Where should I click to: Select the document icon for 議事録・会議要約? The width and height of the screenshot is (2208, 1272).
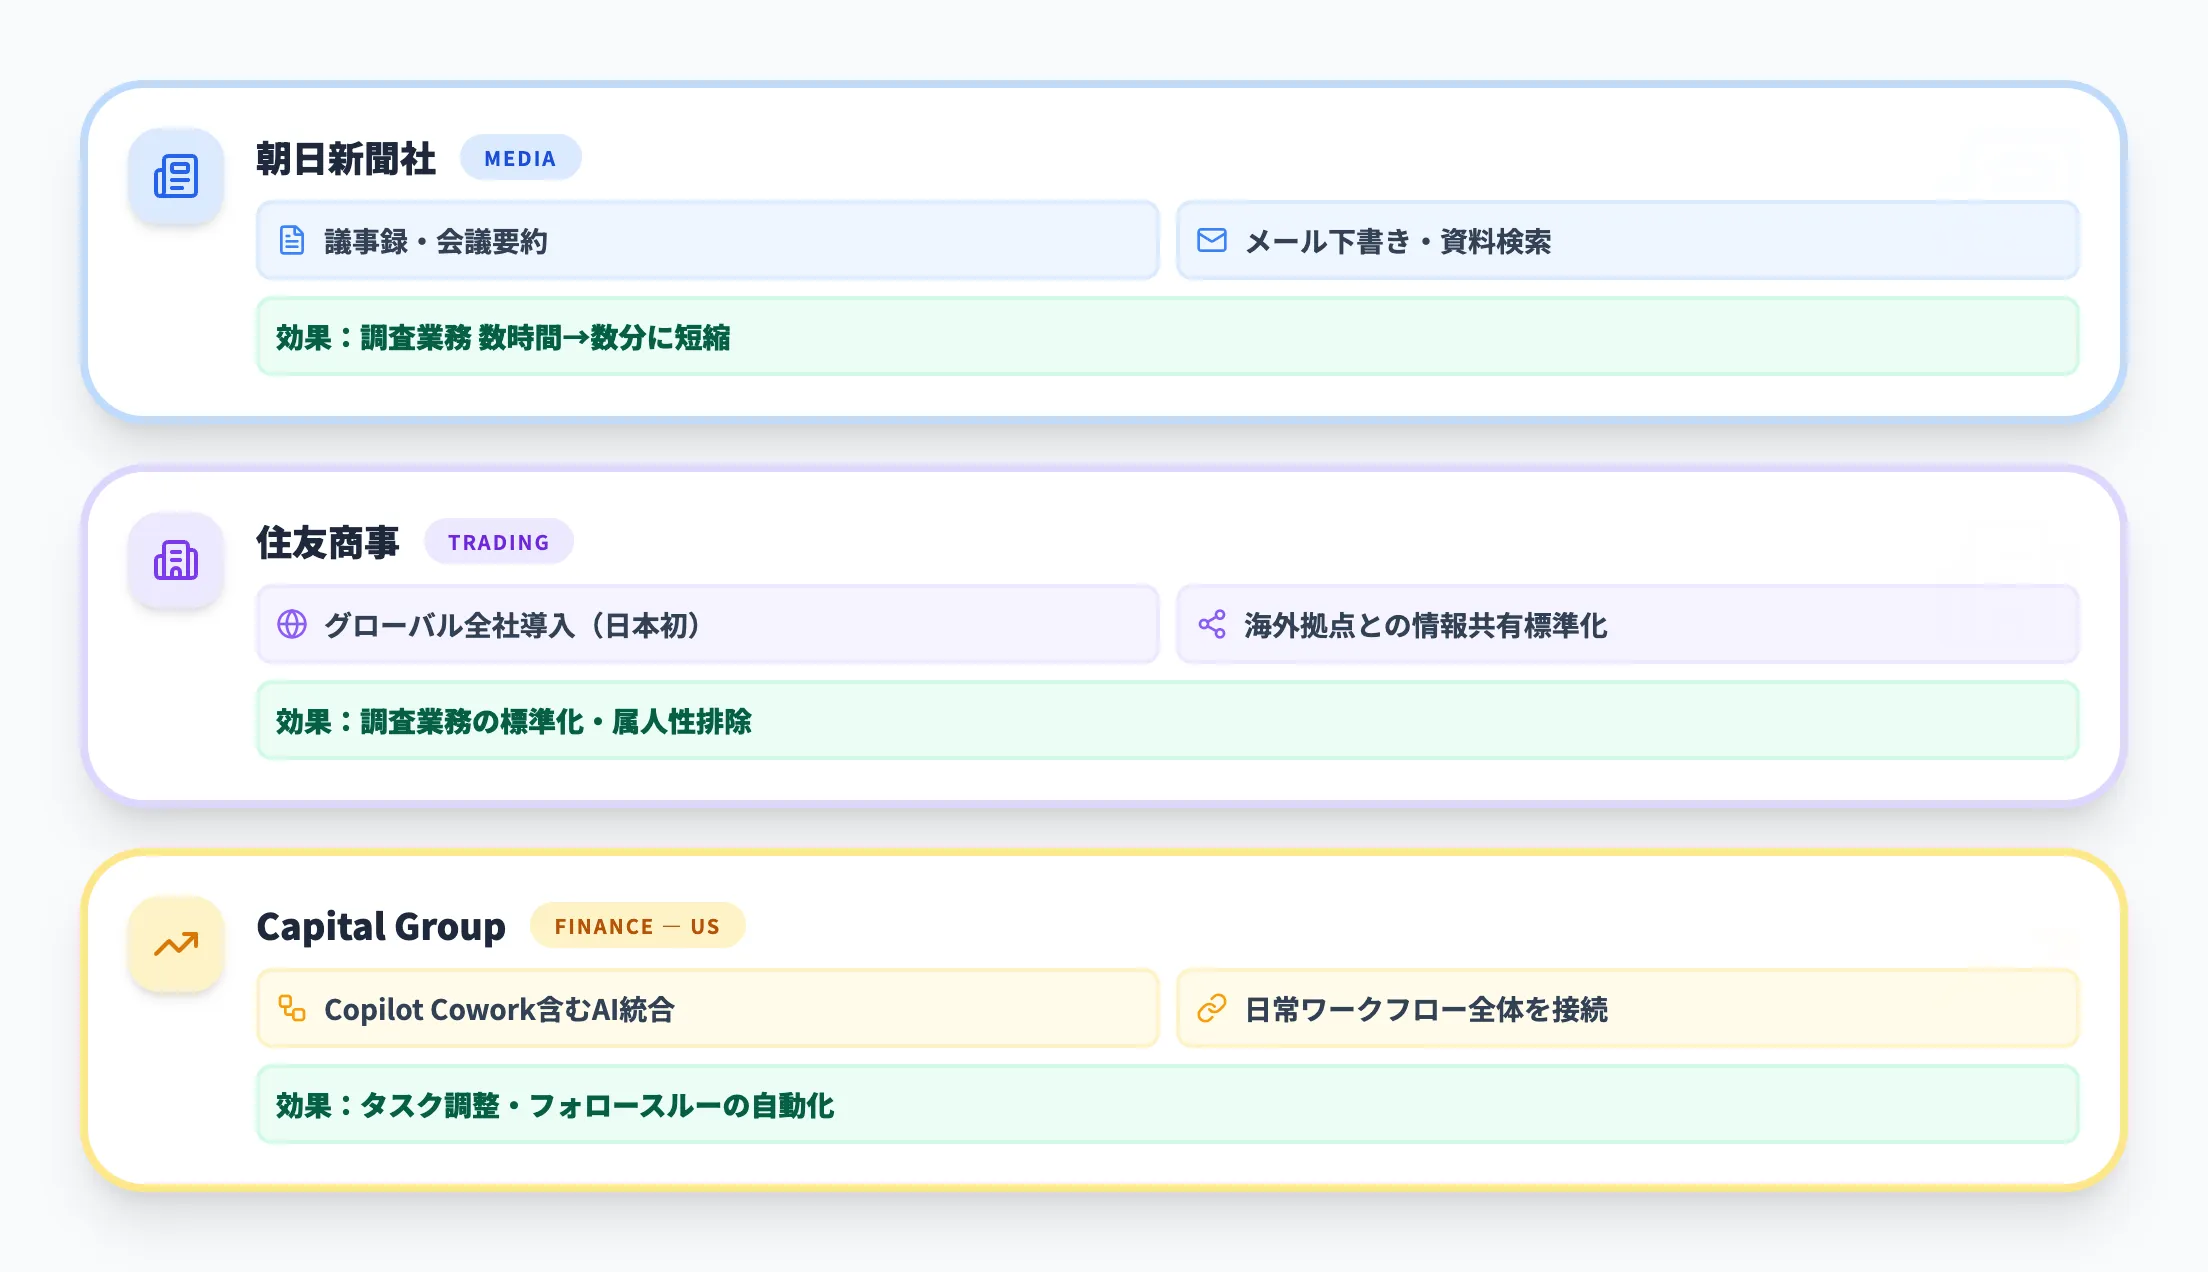click(x=291, y=239)
